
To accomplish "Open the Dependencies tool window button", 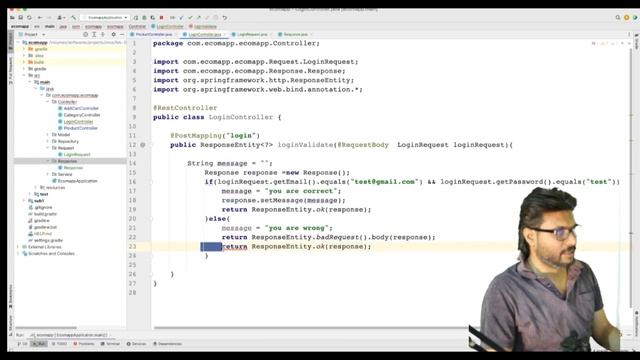I will coord(167,344).
